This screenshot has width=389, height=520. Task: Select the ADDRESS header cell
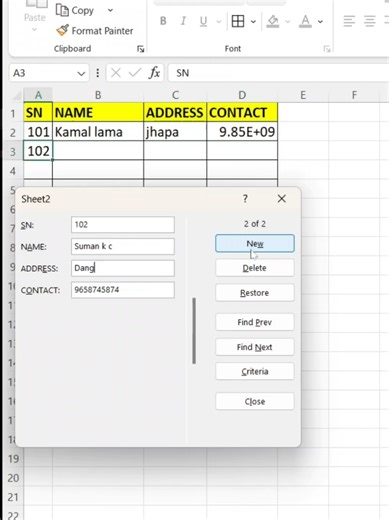coord(175,112)
